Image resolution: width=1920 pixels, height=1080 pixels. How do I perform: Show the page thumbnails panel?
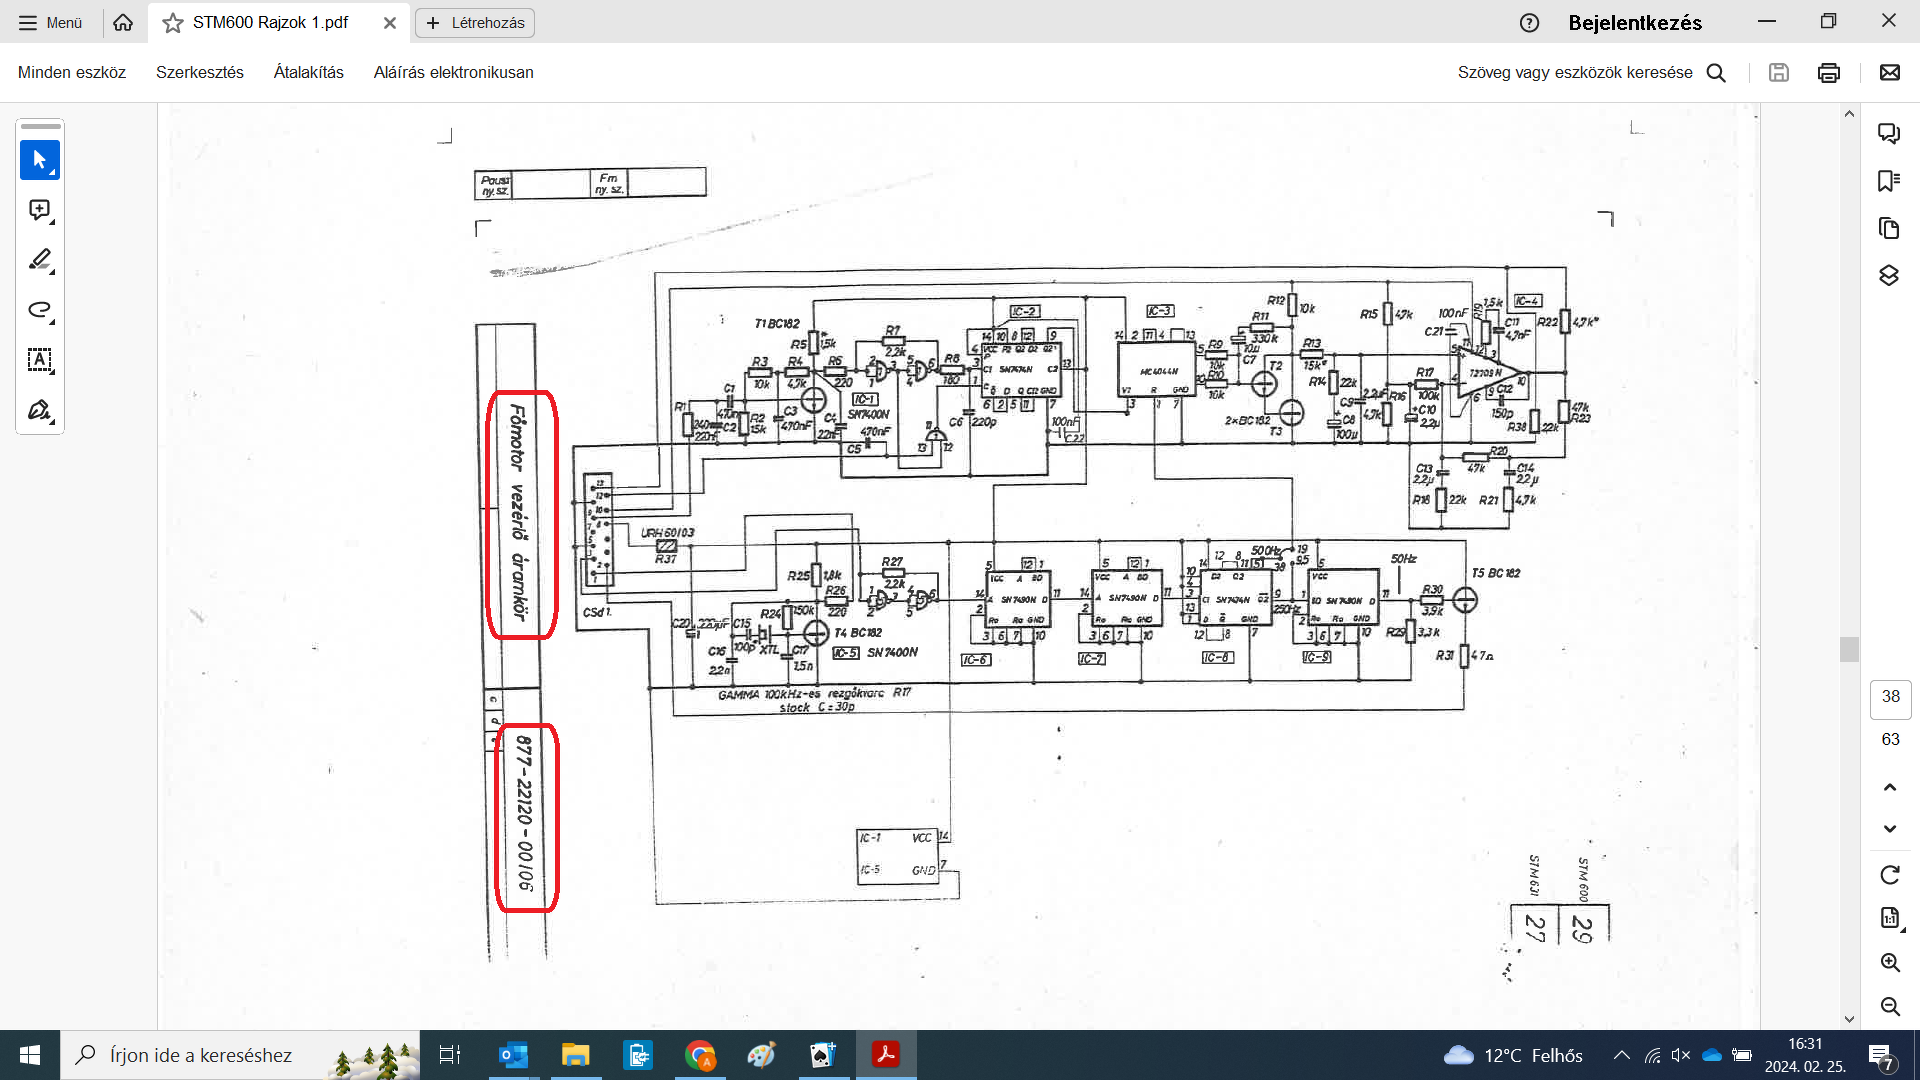pos(1889,228)
